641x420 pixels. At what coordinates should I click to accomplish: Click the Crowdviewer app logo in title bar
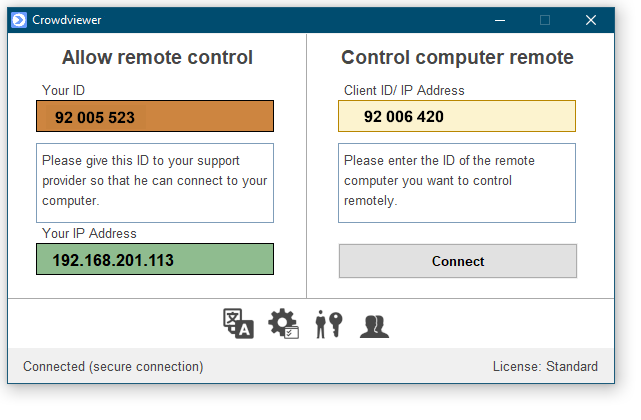click(x=19, y=19)
